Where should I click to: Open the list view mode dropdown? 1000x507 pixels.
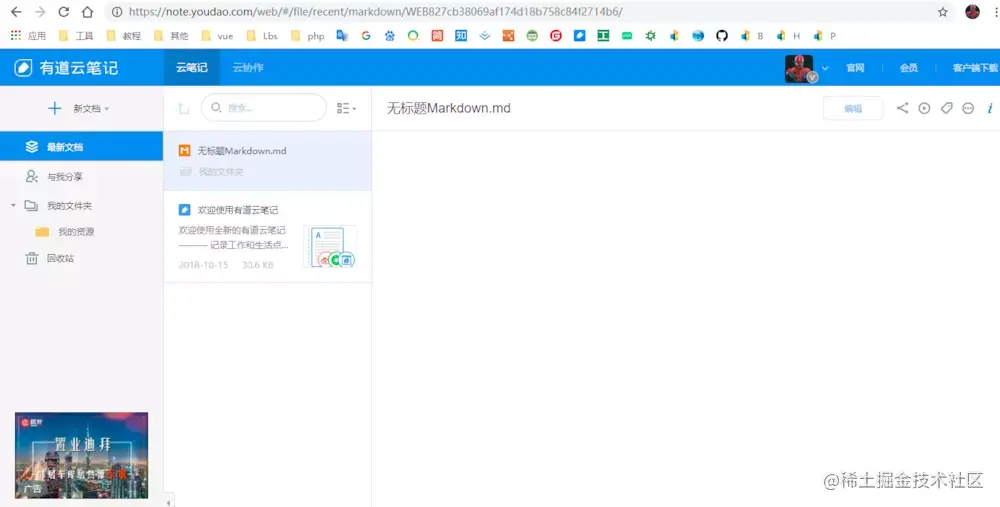click(346, 108)
